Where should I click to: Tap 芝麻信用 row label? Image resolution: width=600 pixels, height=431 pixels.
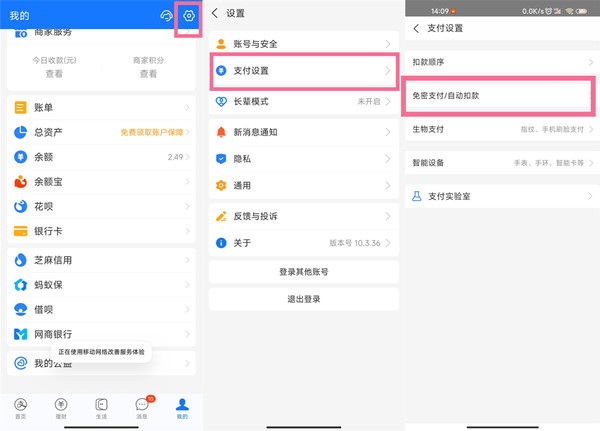53,260
